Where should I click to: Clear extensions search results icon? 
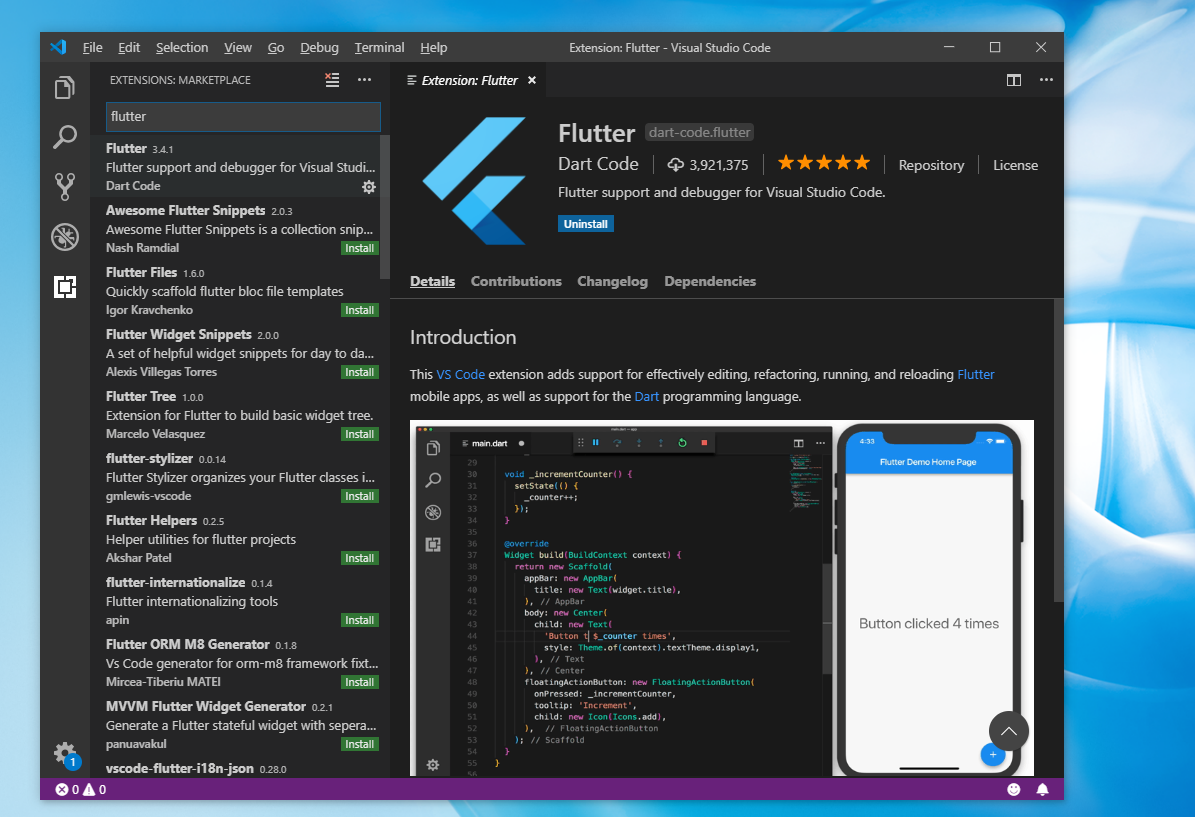[x=332, y=80]
